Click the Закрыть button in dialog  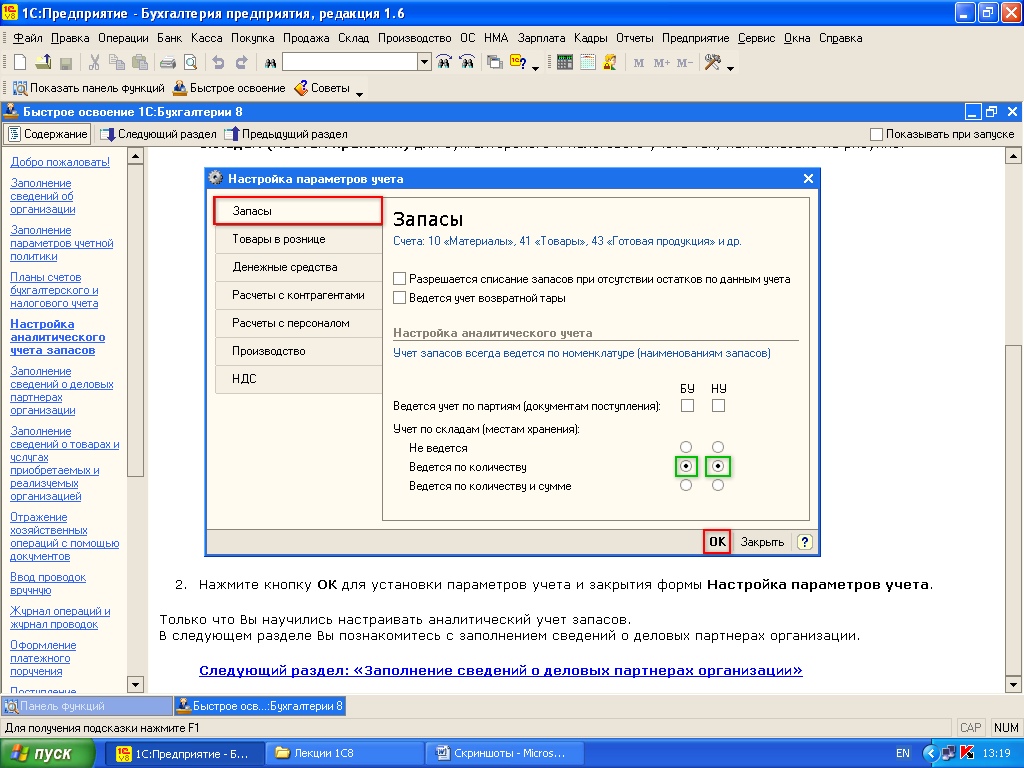761,541
